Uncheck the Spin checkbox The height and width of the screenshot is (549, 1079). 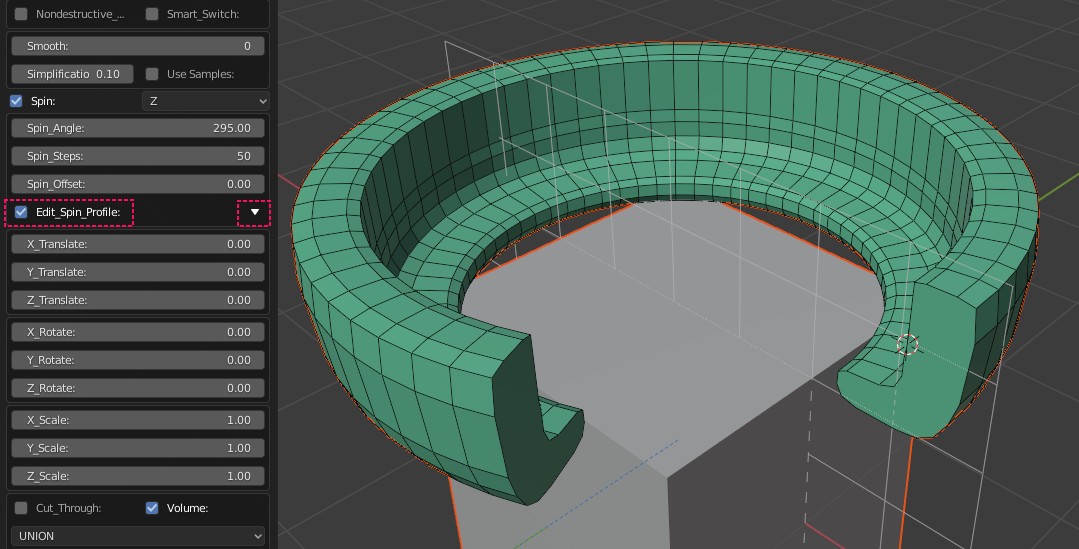click(x=16, y=101)
